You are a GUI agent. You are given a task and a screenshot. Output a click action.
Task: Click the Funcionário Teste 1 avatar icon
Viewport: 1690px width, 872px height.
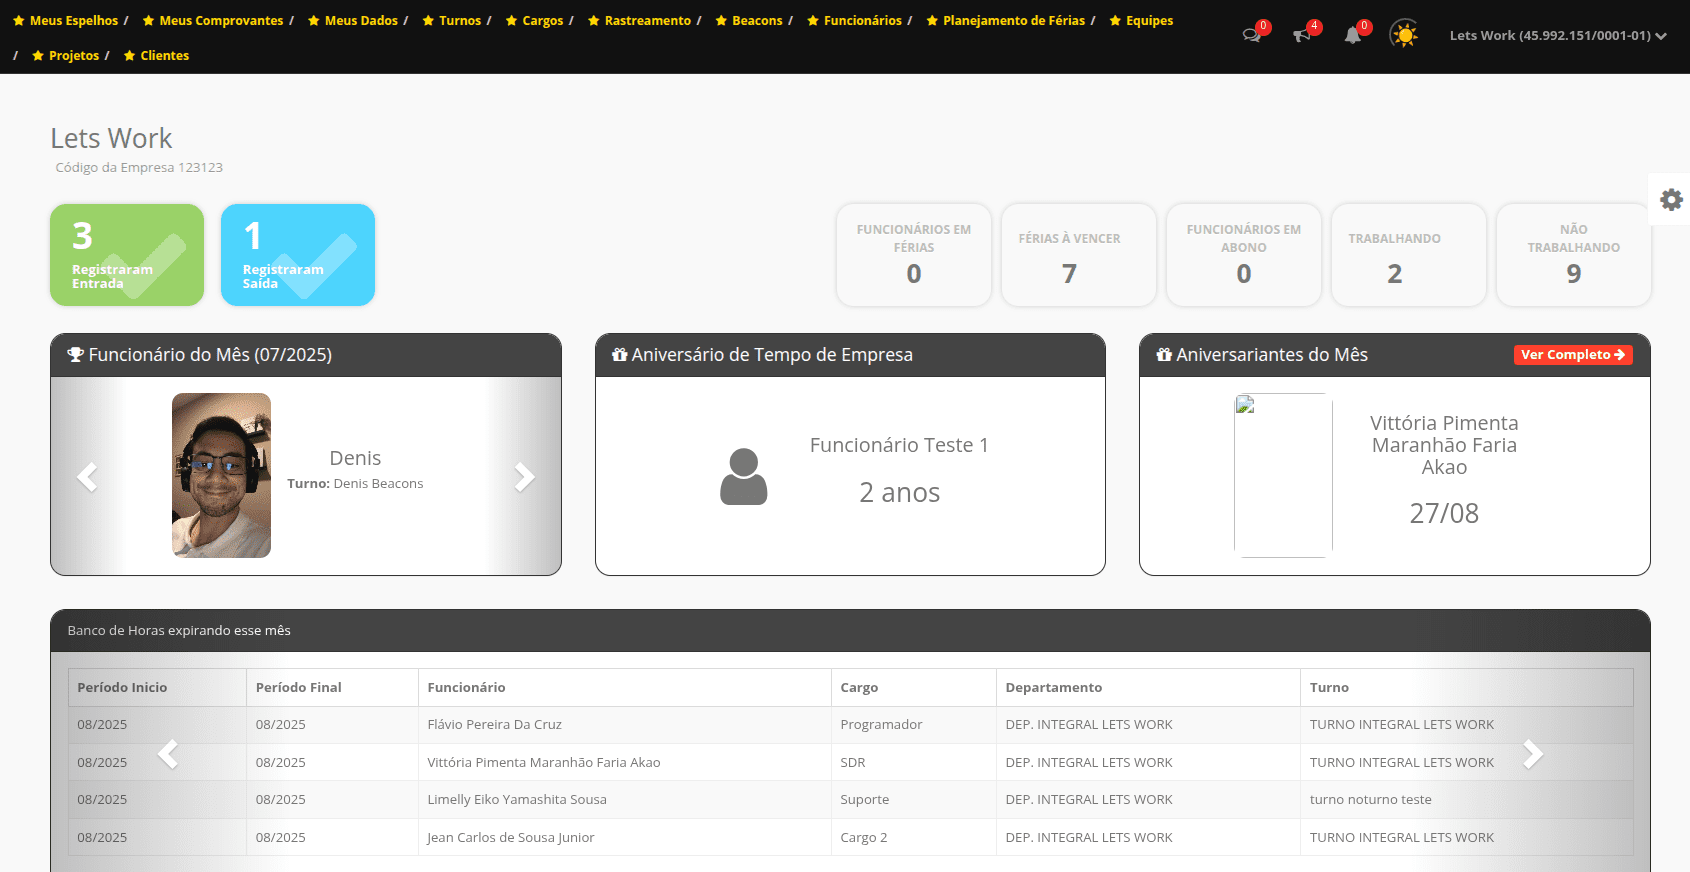[x=744, y=476]
